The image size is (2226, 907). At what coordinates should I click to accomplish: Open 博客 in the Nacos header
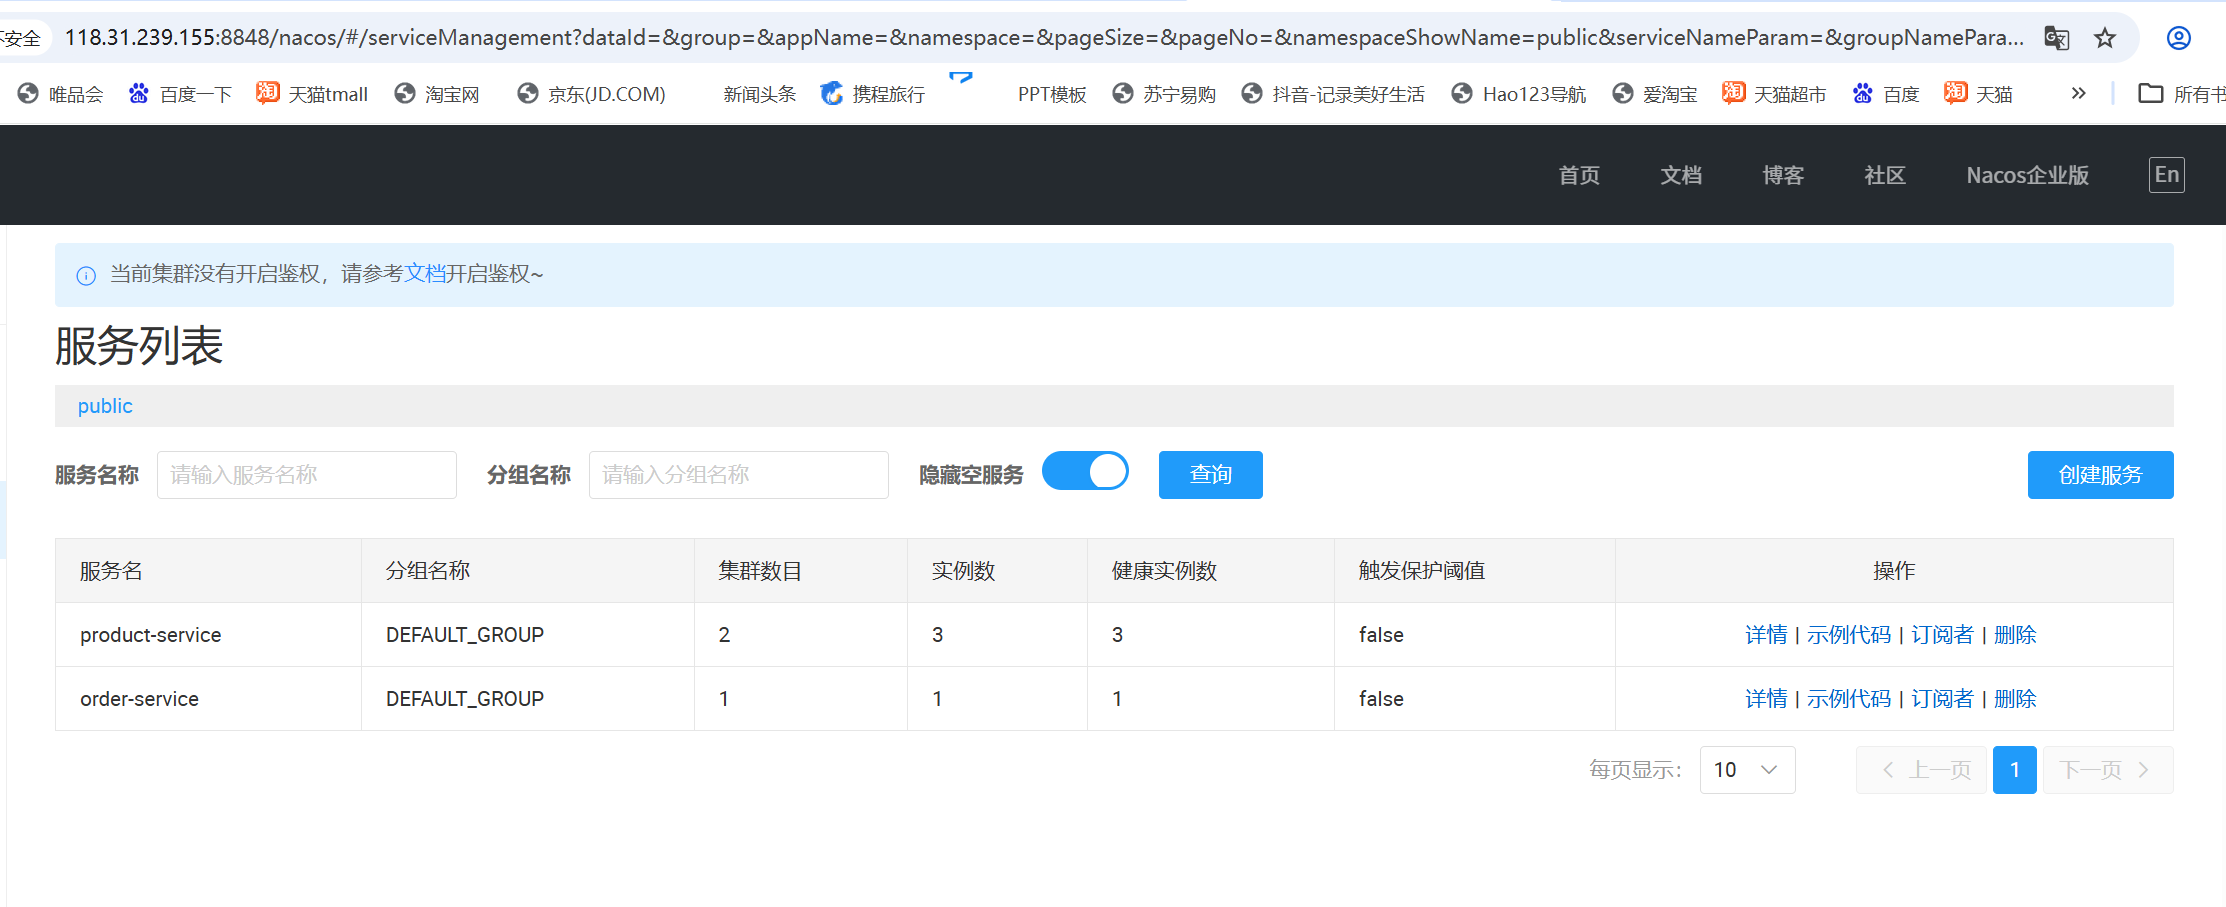click(x=1783, y=175)
